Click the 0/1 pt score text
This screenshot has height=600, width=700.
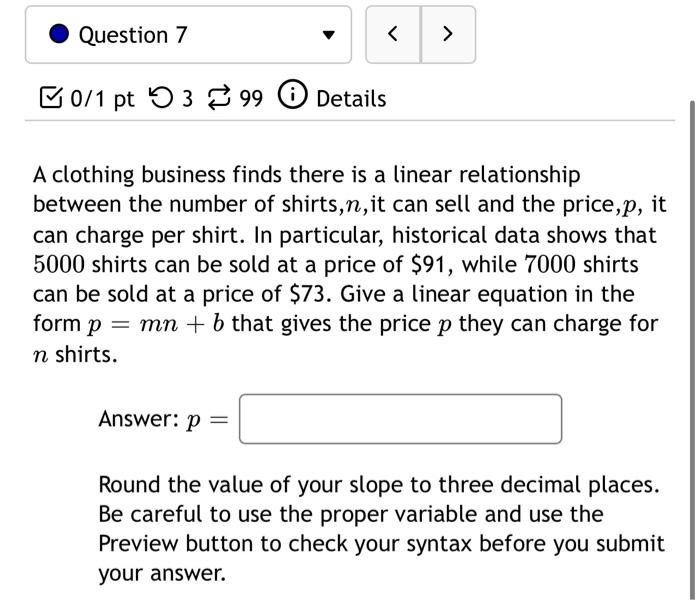click(x=102, y=98)
